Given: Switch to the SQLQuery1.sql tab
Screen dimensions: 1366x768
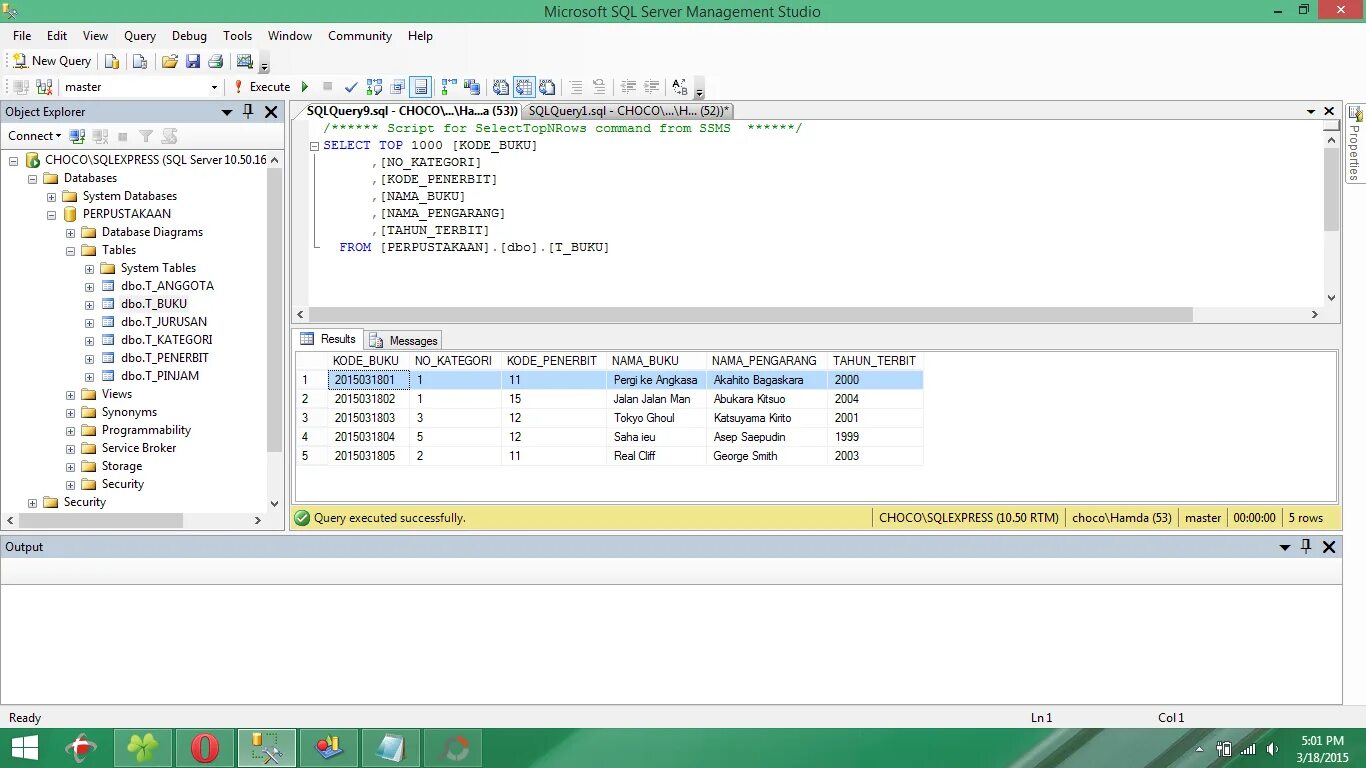Looking at the screenshot, I should (x=628, y=111).
